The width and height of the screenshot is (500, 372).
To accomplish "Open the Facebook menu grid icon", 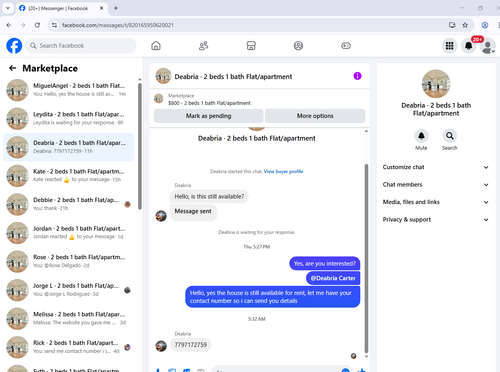I will tap(449, 46).
